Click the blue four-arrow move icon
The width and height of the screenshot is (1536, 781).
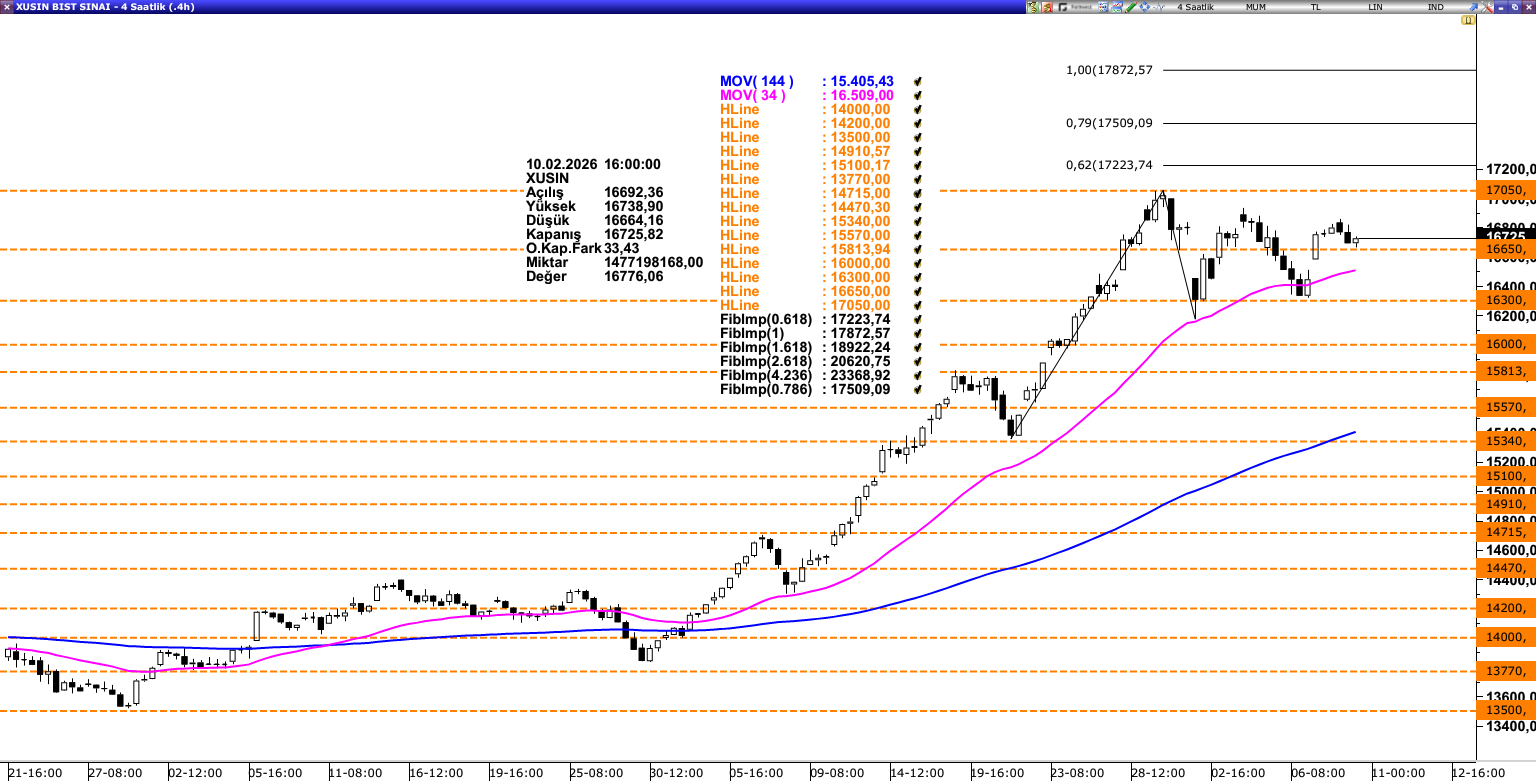(x=1145, y=7)
